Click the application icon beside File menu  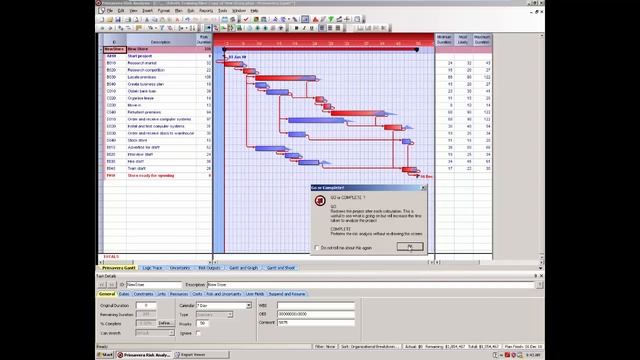pos(101,11)
